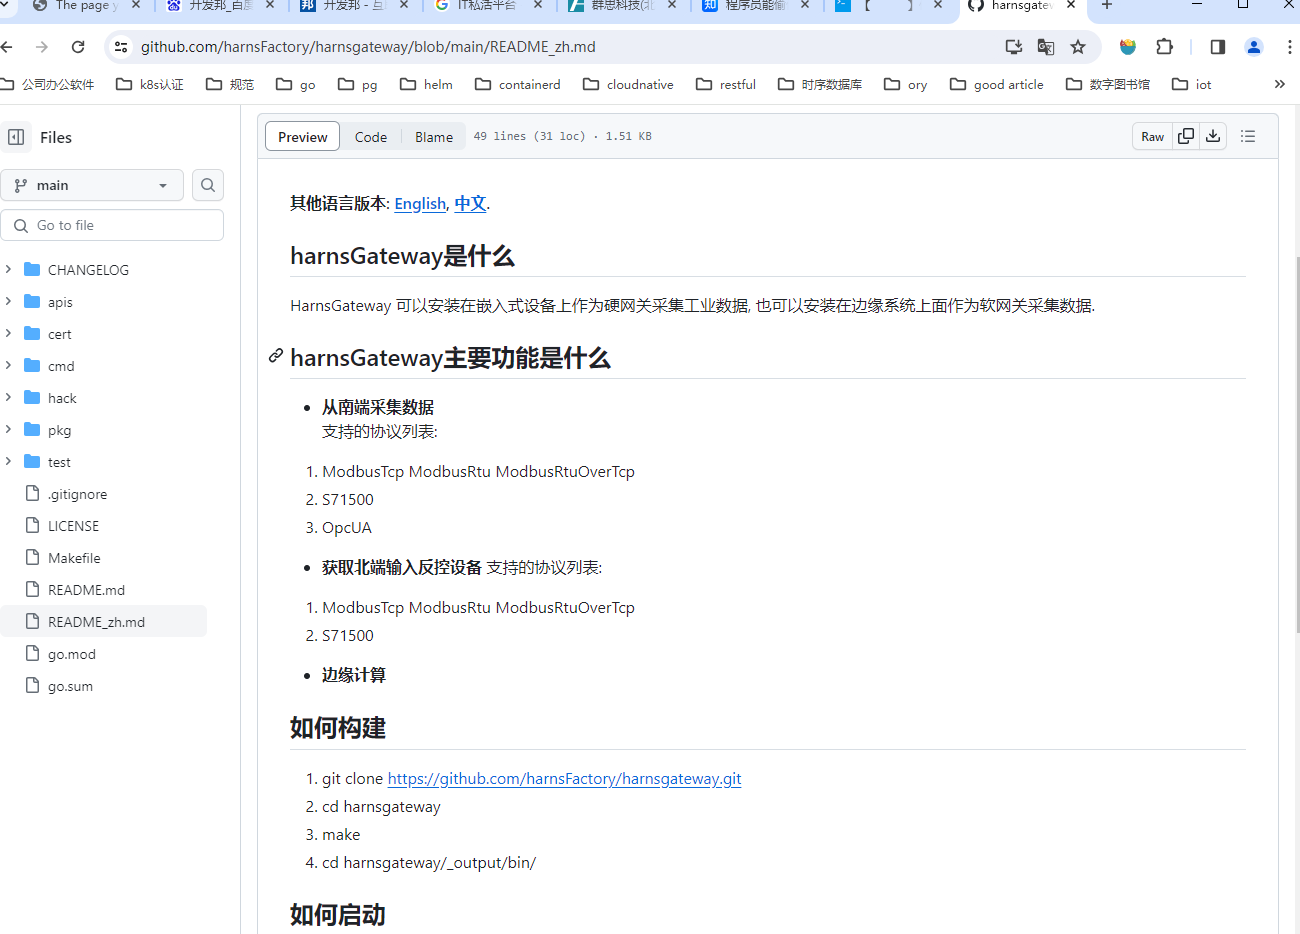Image resolution: width=1300 pixels, height=934 pixels.
Task: Expand the cmd folder
Action: coord(8,366)
